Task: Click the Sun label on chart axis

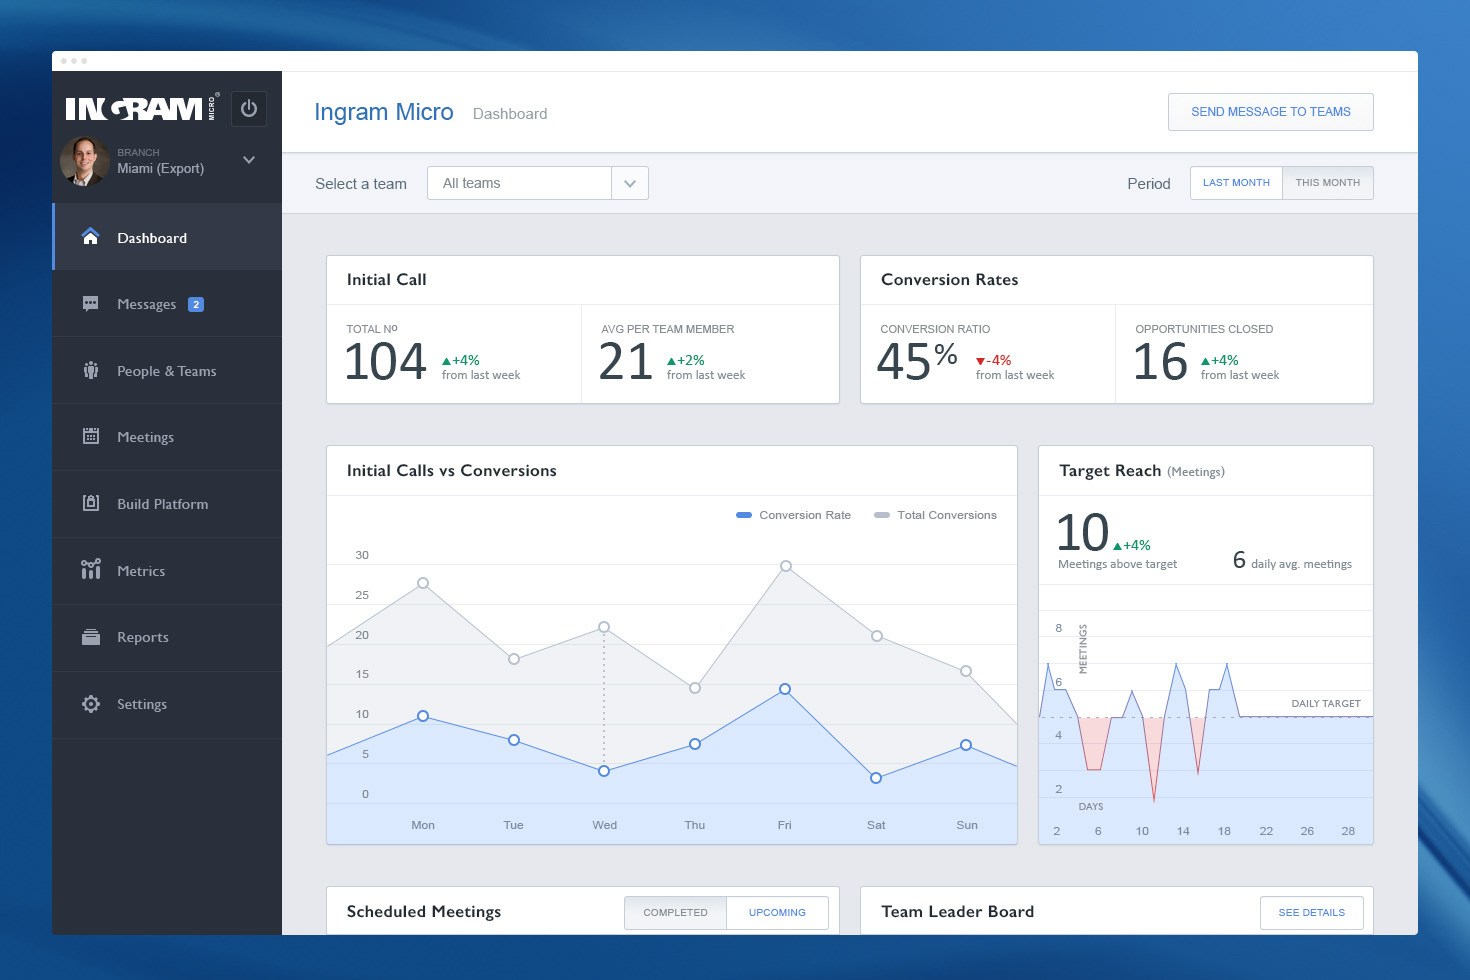Action: pos(966,825)
